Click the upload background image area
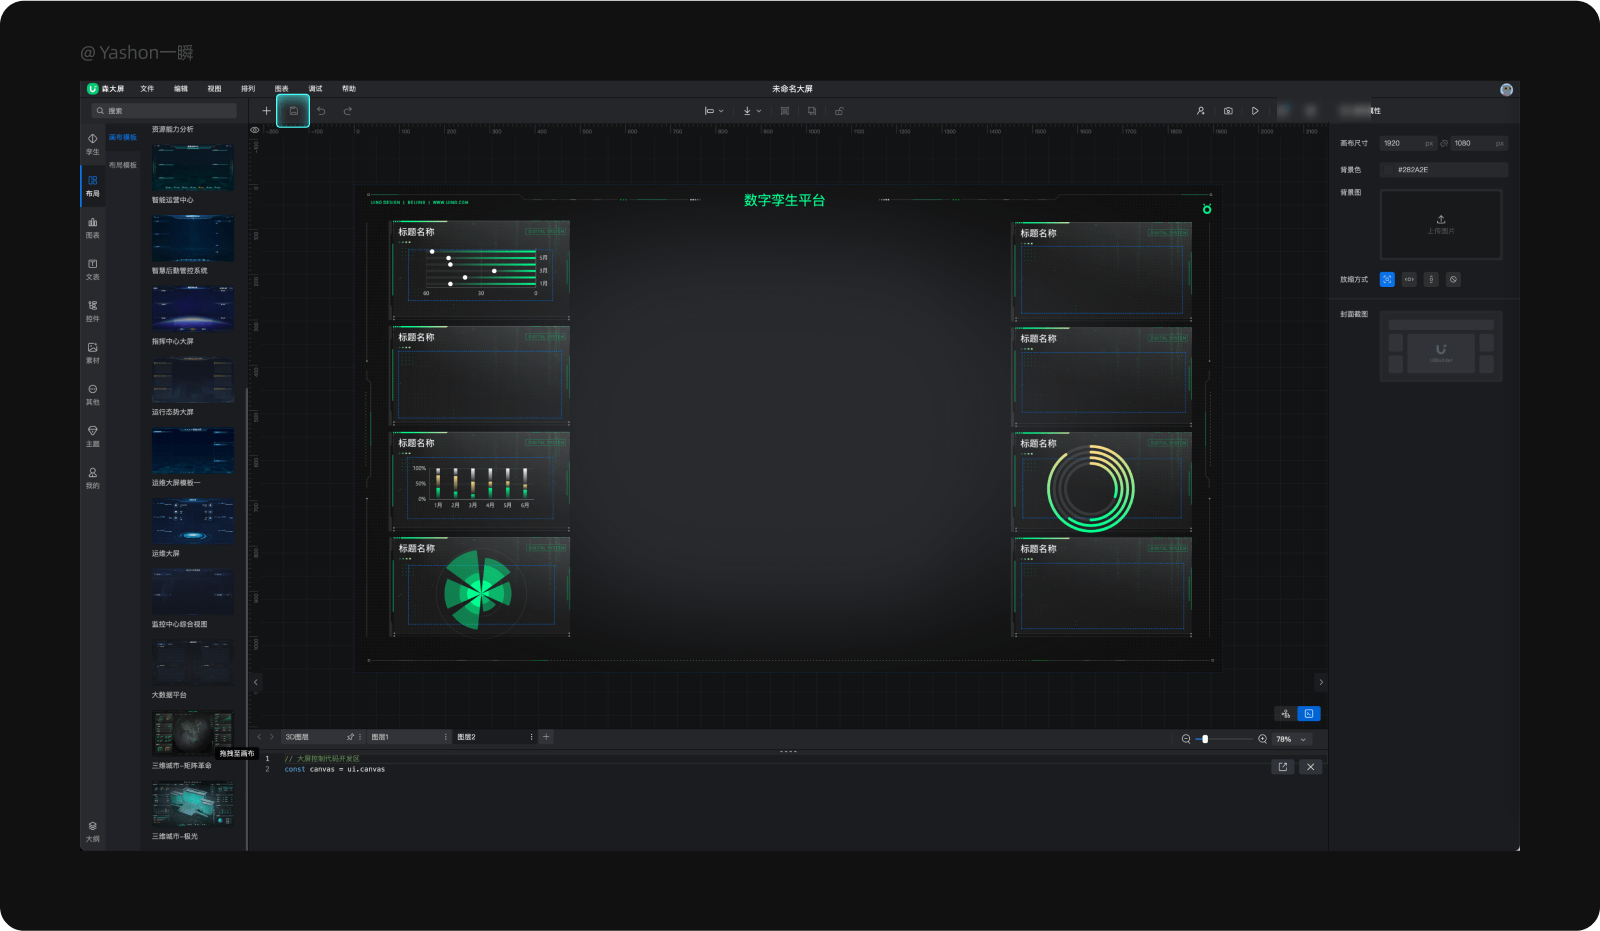This screenshot has height=931, width=1600. (x=1441, y=224)
